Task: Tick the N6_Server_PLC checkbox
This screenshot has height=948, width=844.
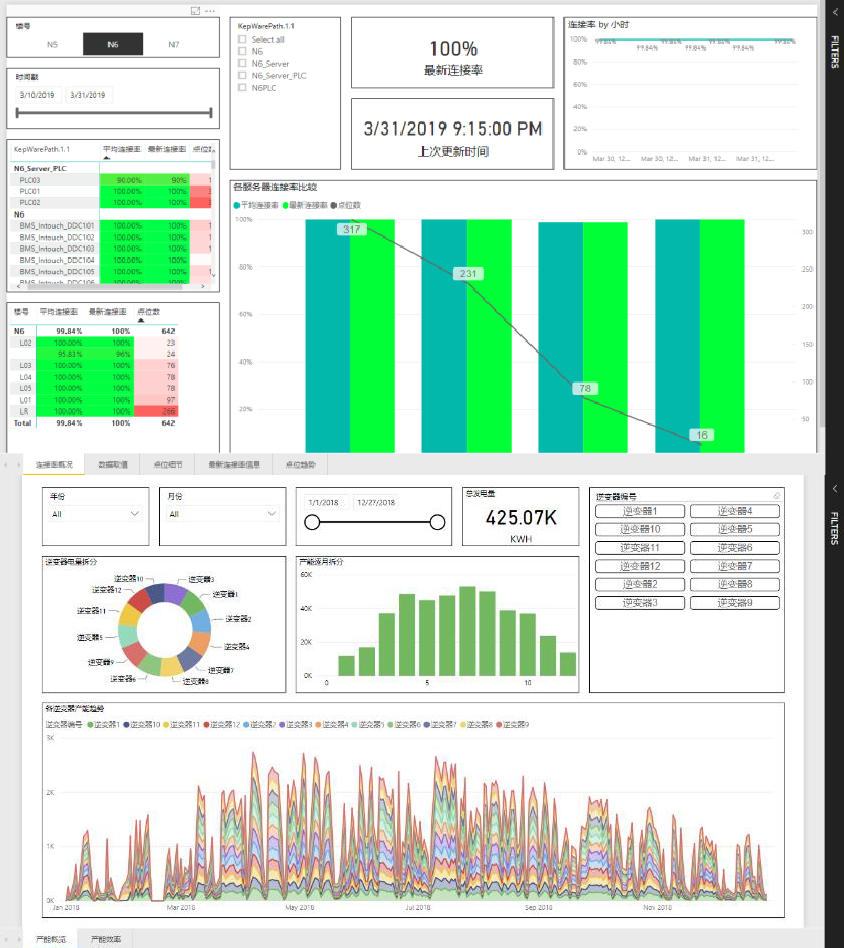Action: [242, 76]
